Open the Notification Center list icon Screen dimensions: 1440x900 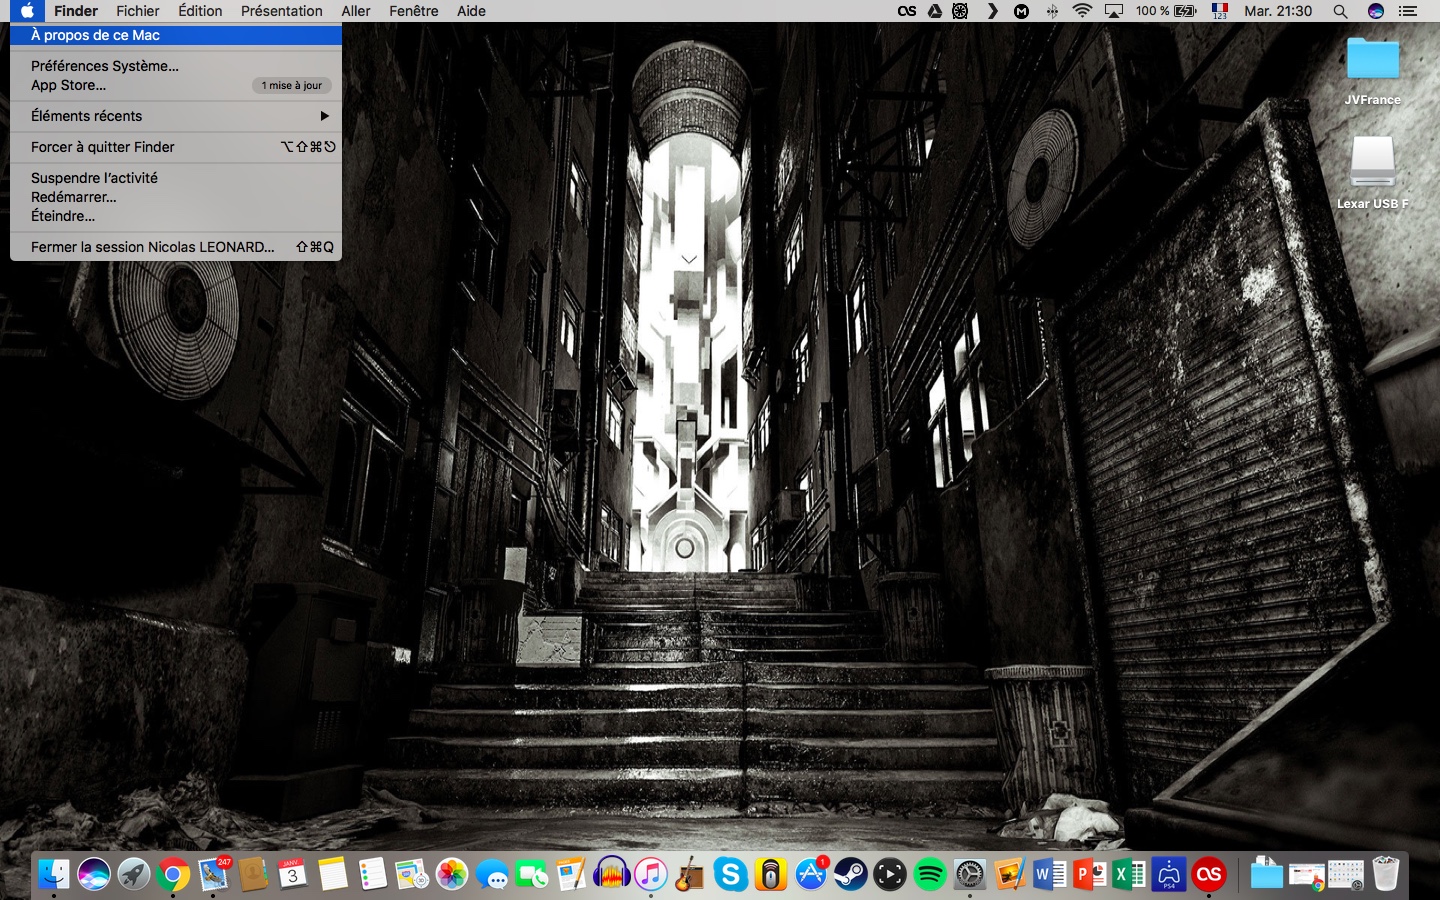(1408, 11)
